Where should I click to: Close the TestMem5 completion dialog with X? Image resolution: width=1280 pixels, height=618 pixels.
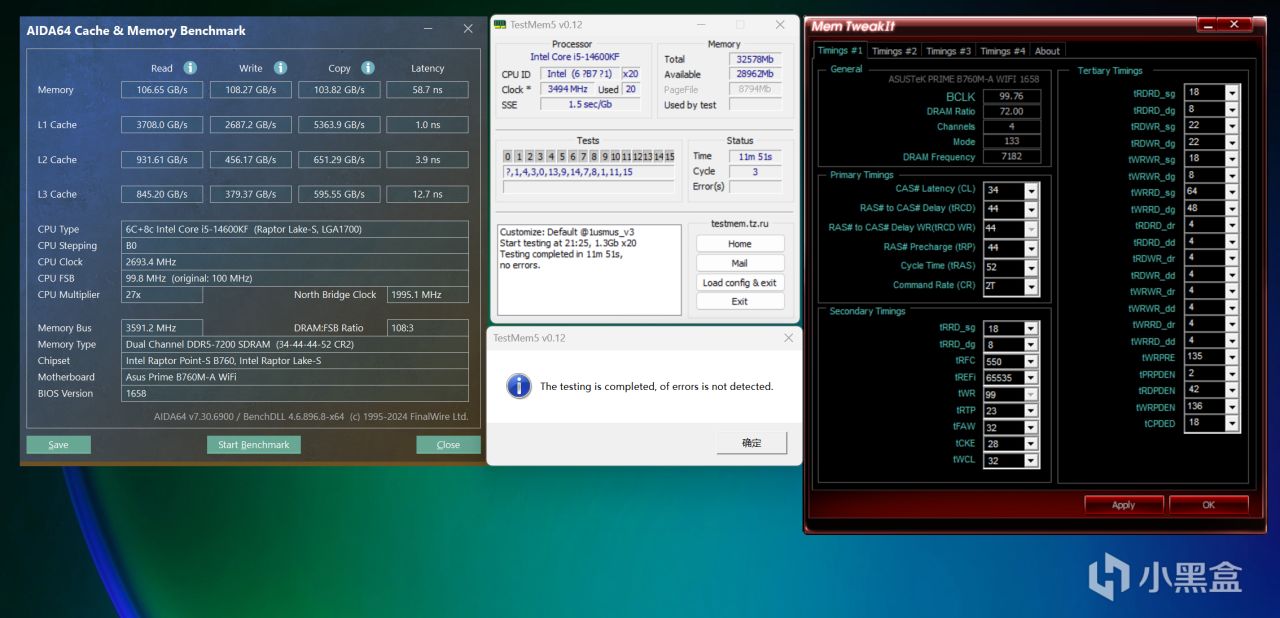pos(787,338)
